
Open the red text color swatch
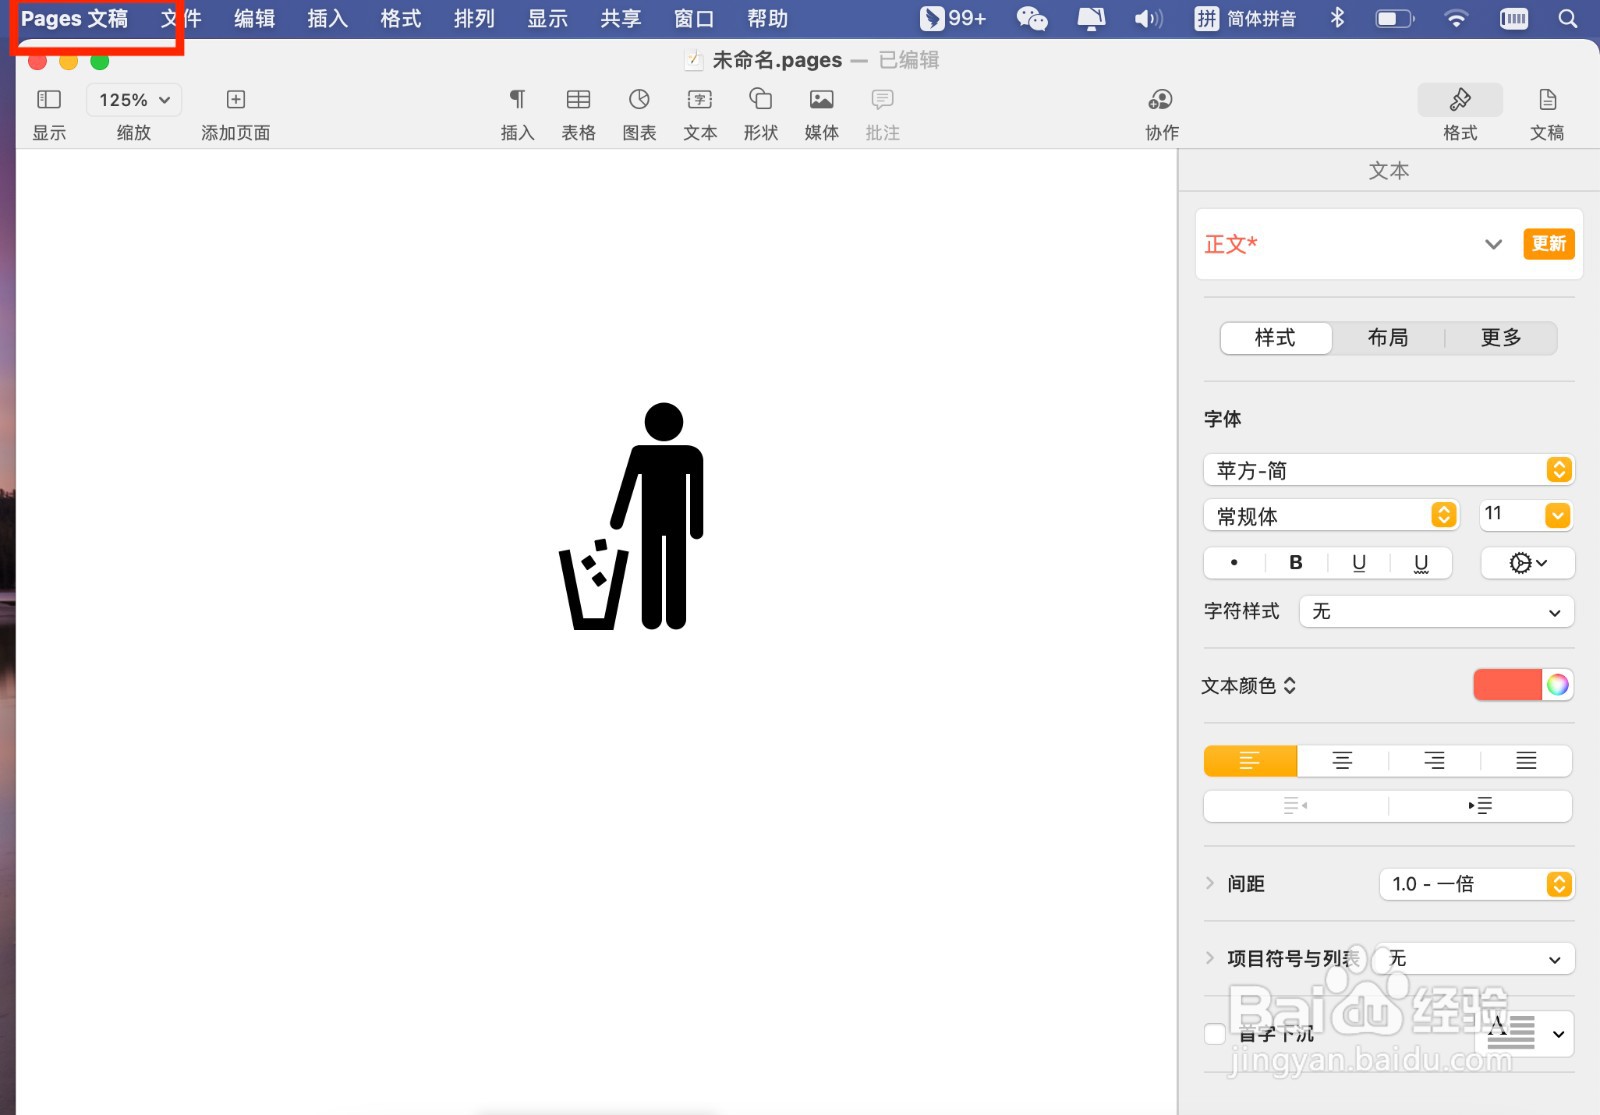[1507, 685]
